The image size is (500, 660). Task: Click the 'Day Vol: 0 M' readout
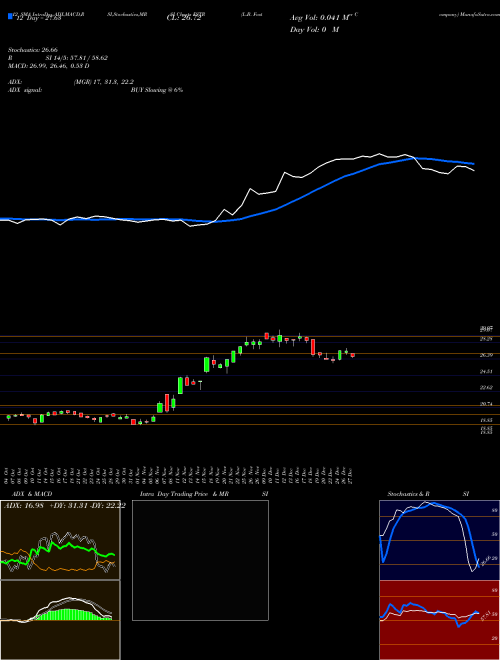coord(315,30)
